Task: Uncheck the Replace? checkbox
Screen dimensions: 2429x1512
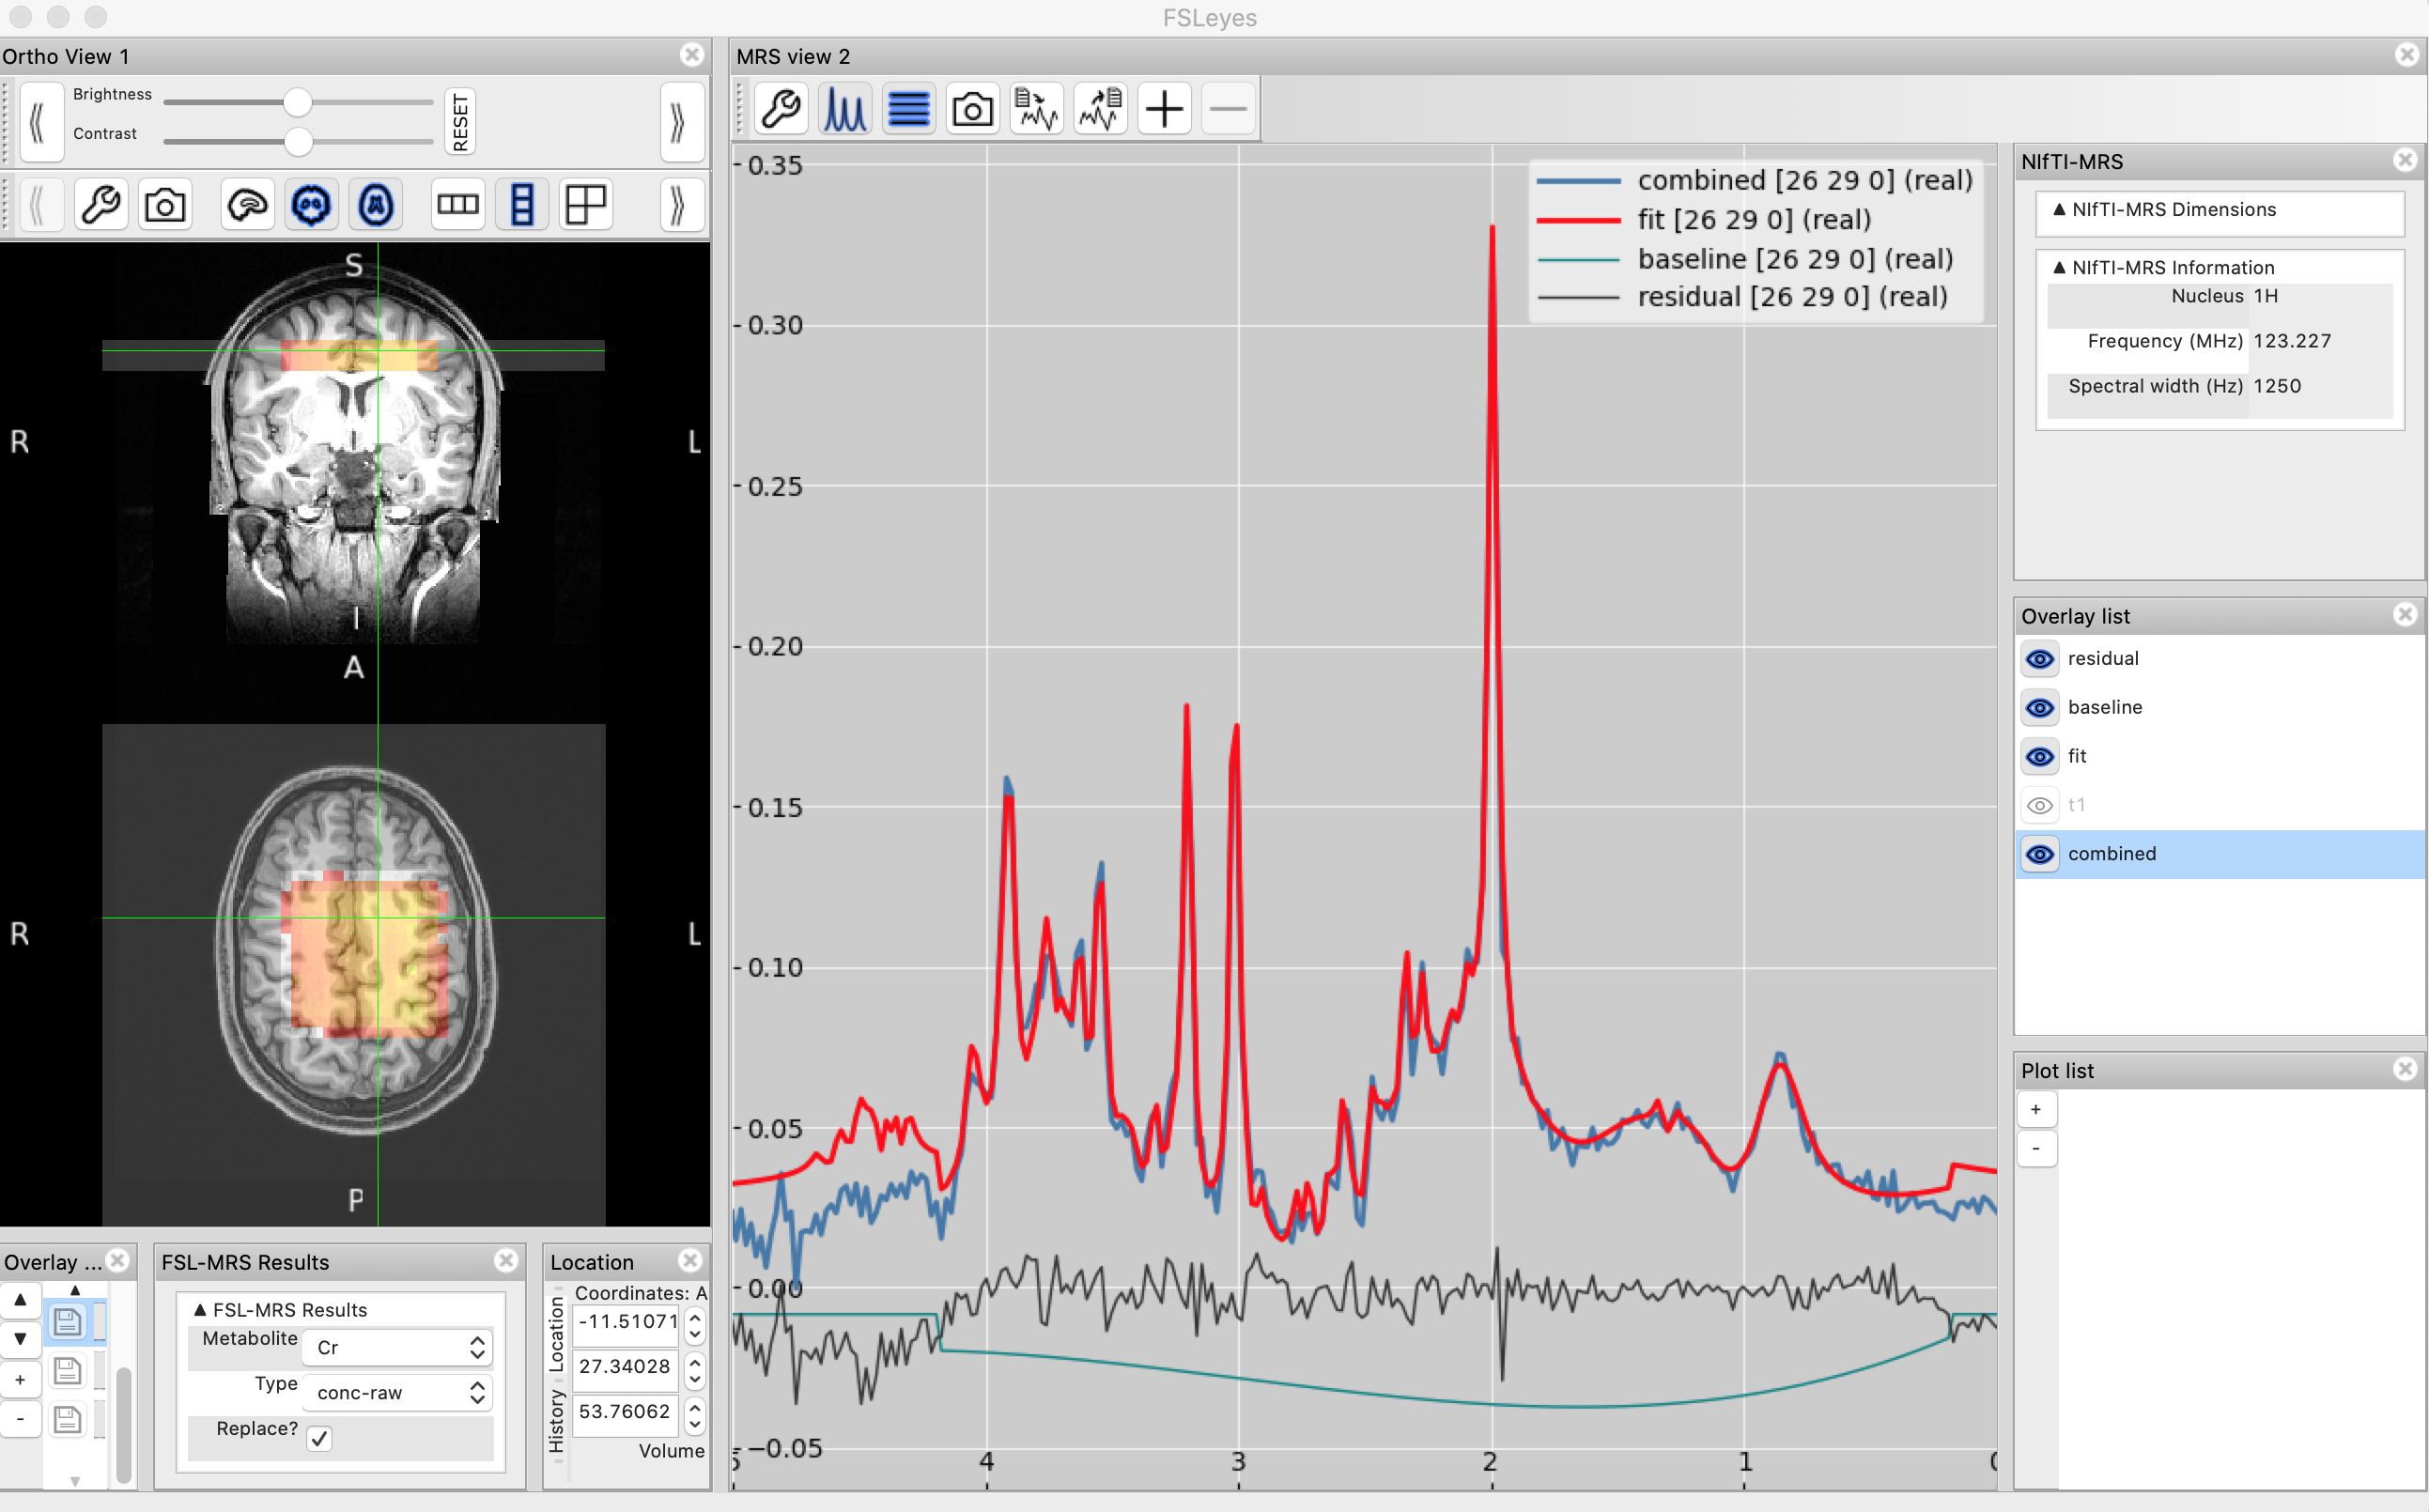Action: click(x=319, y=1438)
